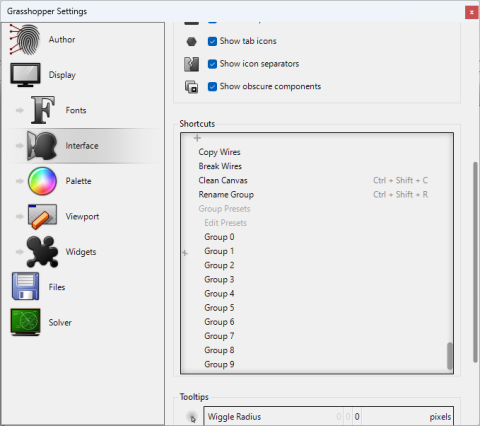Select the Break Wires shortcut entry
Image resolution: width=480 pixels, height=426 pixels.
click(x=220, y=166)
